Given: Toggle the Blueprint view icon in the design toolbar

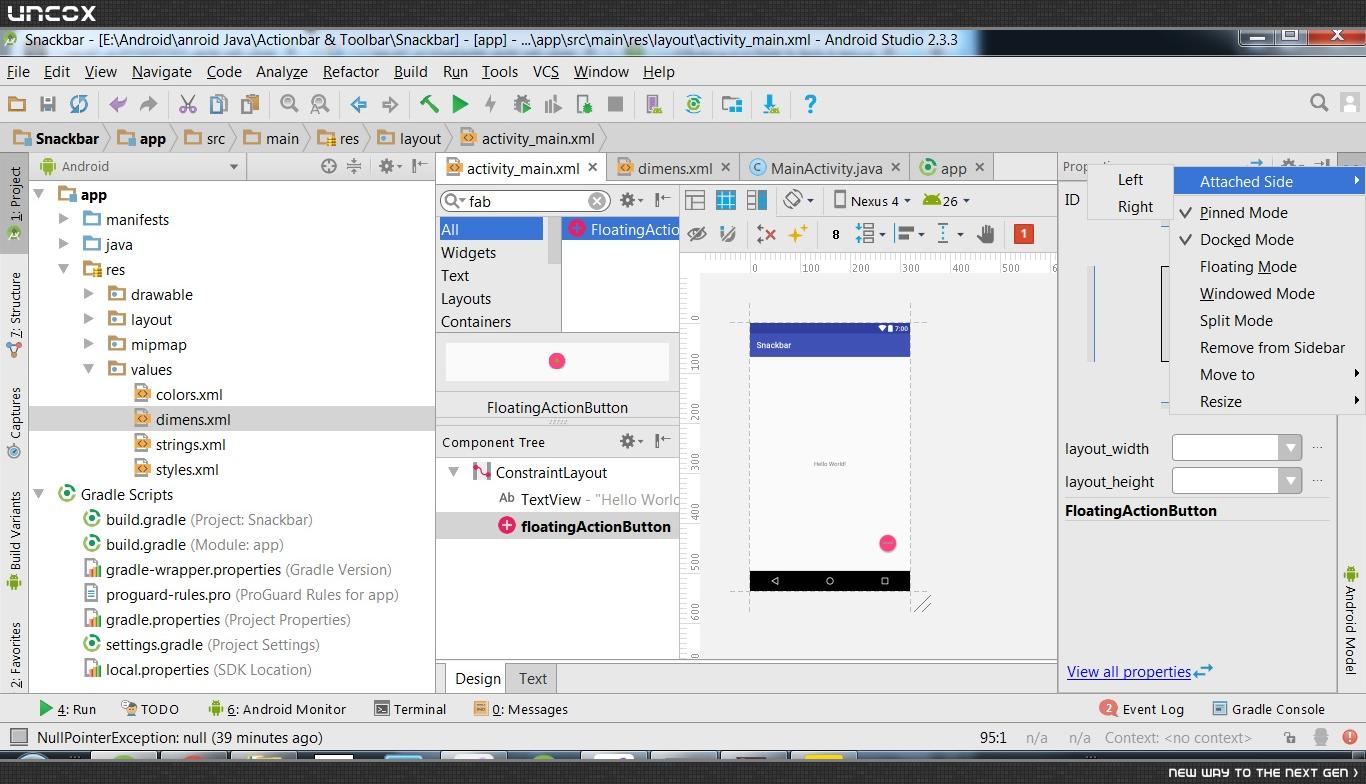Looking at the screenshot, I should tap(726, 200).
